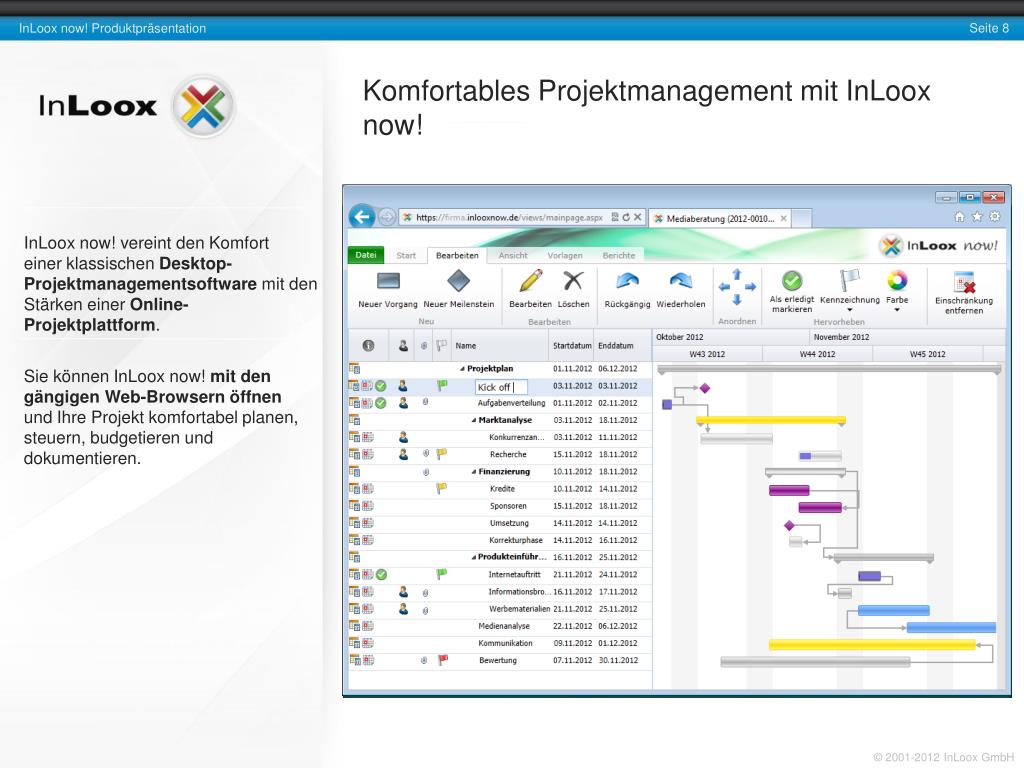Click the Wiederholen redo arrow
The height and width of the screenshot is (768, 1024).
coord(680,281)
